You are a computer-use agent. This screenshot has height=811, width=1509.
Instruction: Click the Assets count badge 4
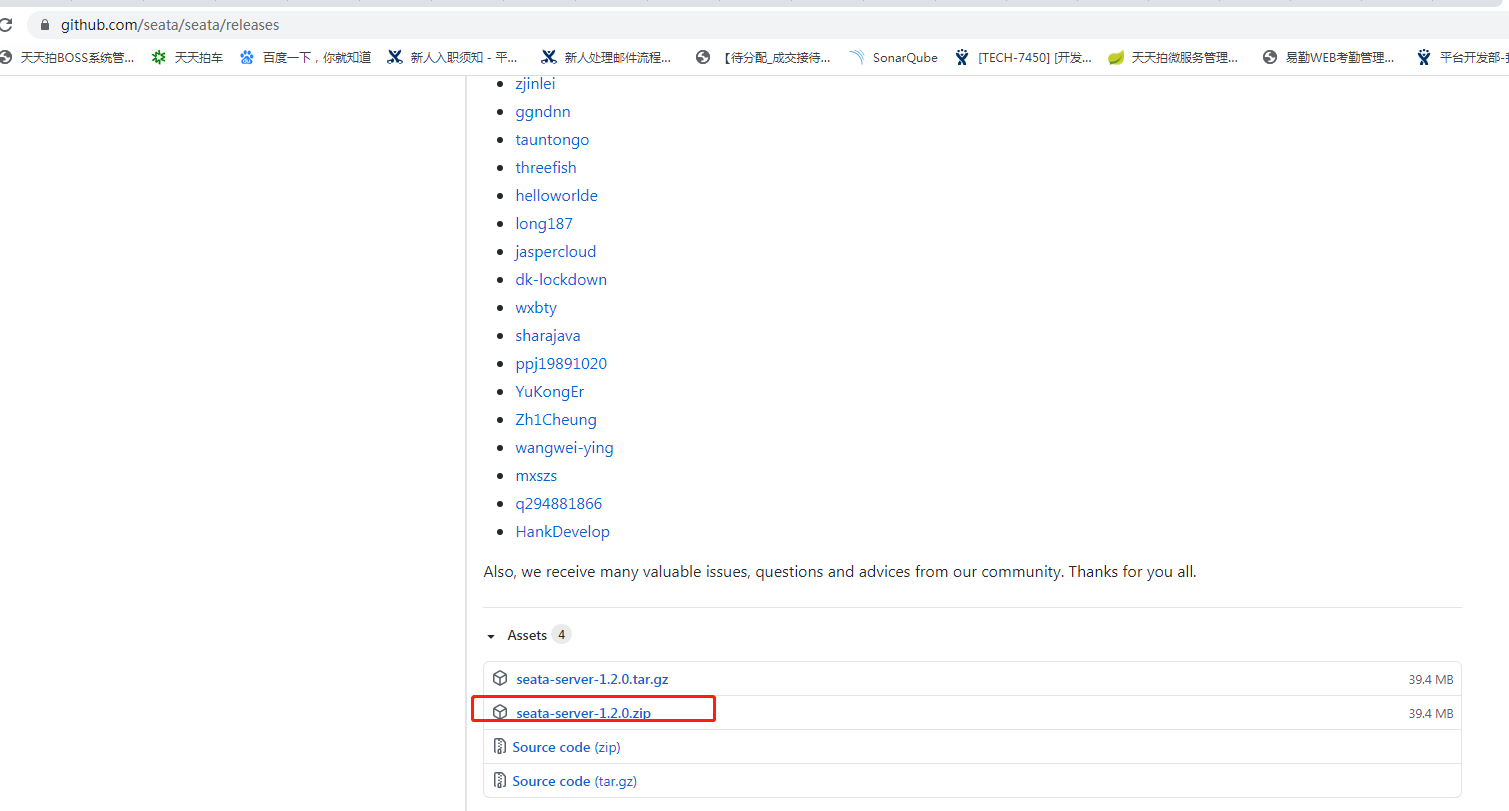[x=561, y=634]
